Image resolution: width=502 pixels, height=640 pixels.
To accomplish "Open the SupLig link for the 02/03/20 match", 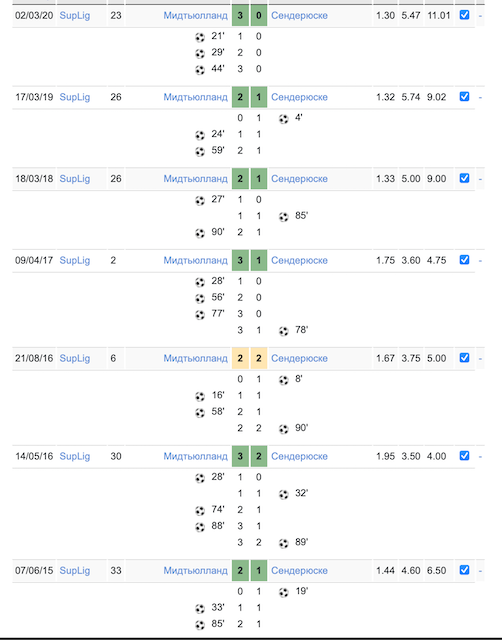I will [75, 16].
